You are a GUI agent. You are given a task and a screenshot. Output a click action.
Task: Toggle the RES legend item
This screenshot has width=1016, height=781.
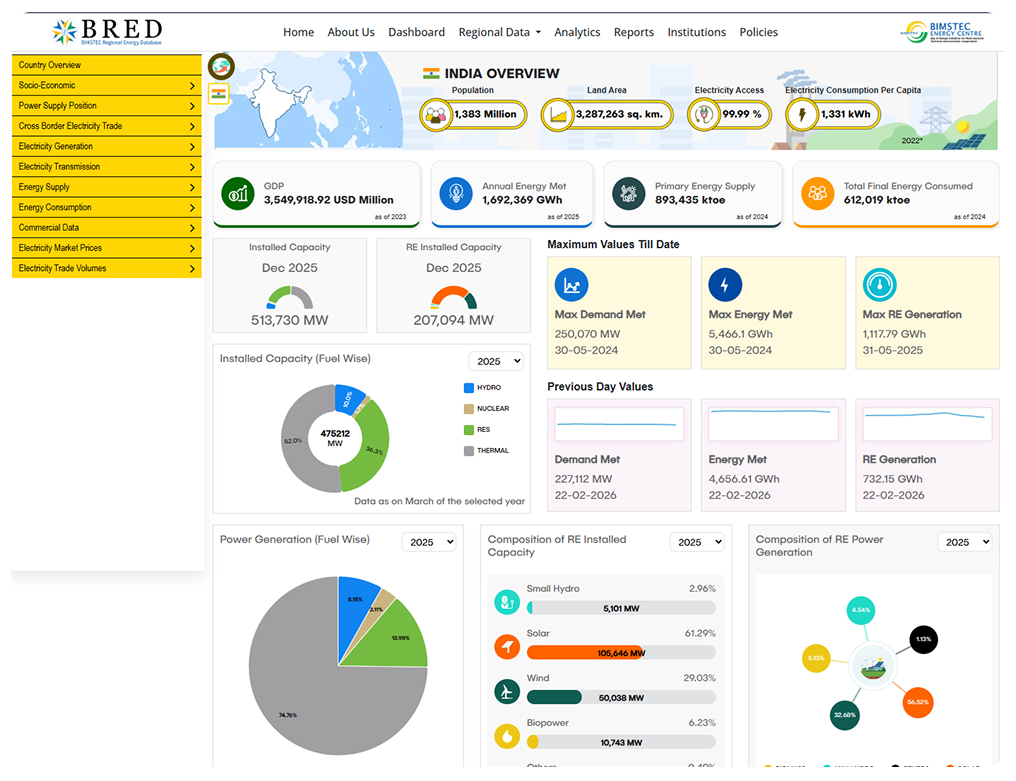(x=477, y=429)
